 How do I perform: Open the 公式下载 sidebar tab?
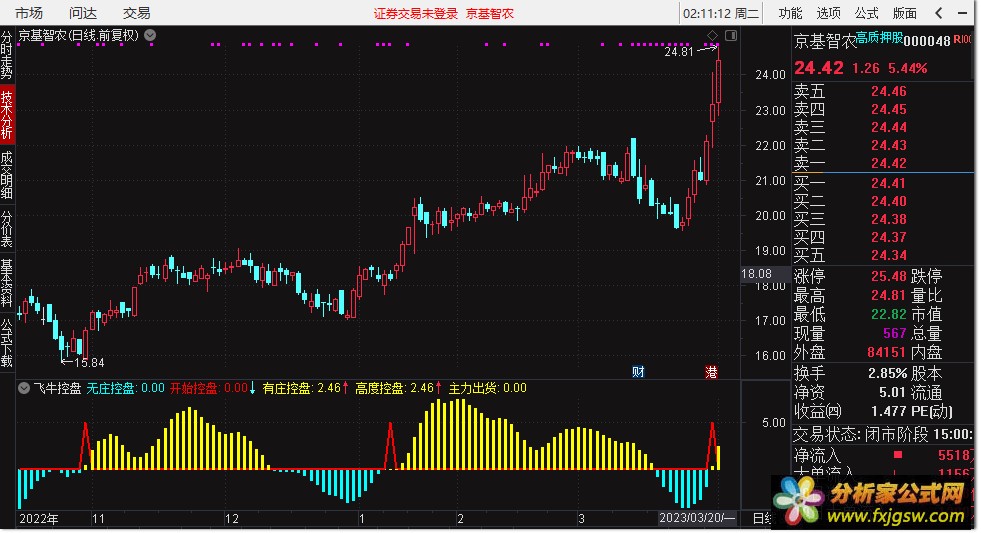7,343
